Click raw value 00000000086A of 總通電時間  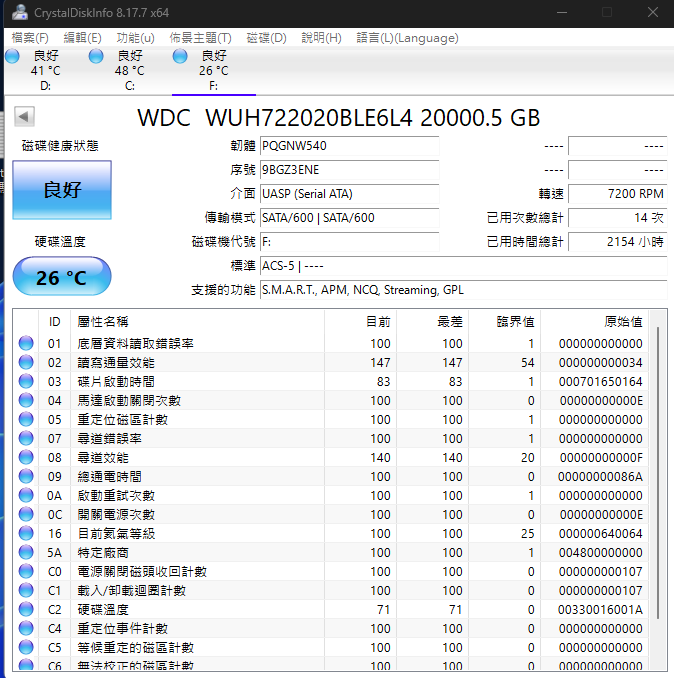coord(600,477)
